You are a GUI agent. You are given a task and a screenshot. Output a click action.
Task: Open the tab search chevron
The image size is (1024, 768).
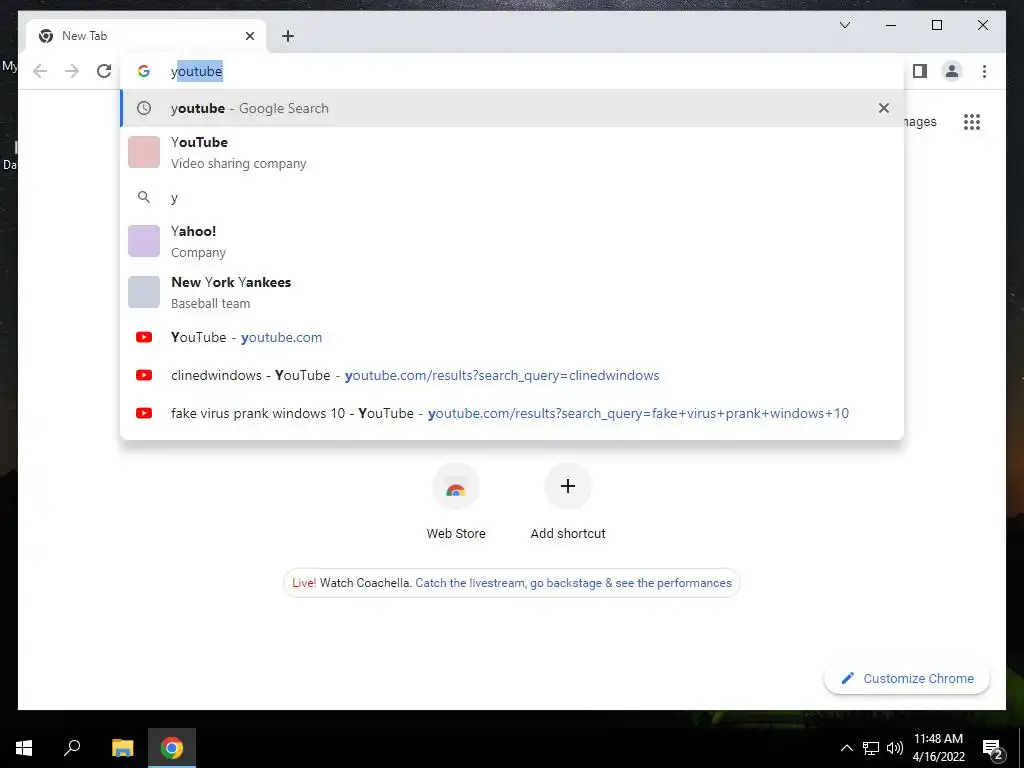(x=844, y=25)
